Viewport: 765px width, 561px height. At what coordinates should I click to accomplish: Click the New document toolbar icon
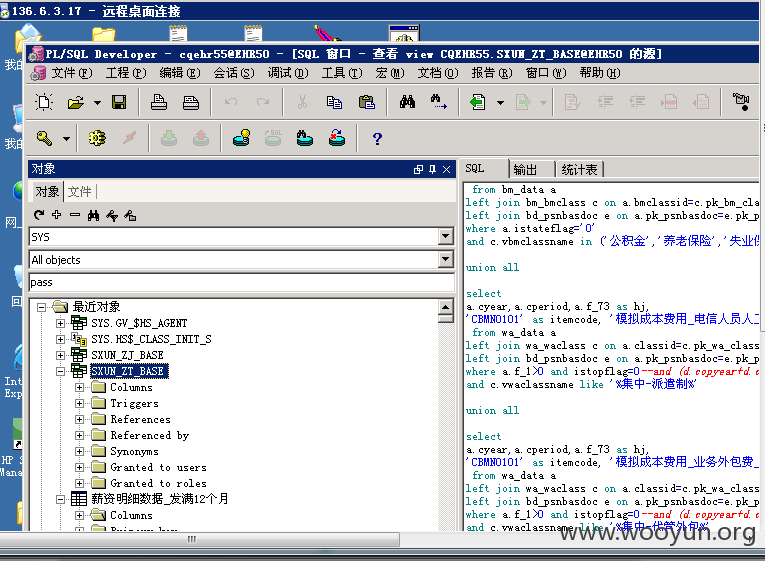click(44, 102)
